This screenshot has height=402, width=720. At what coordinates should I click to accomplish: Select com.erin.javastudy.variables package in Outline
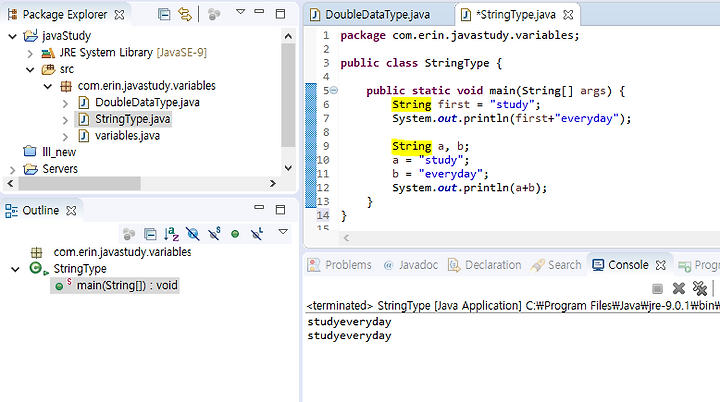point(122,252)
